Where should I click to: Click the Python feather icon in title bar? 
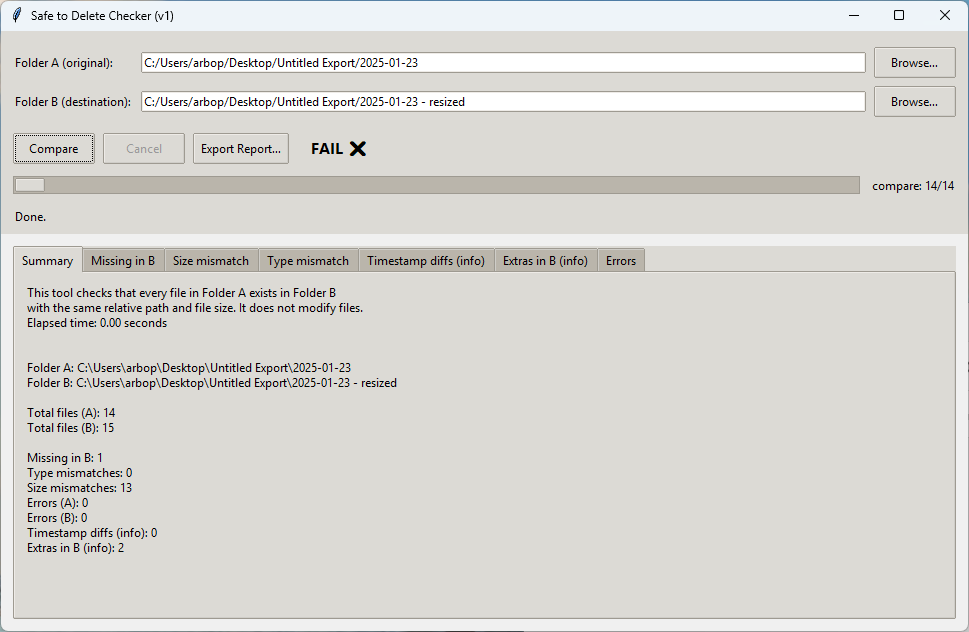[16, 15]
